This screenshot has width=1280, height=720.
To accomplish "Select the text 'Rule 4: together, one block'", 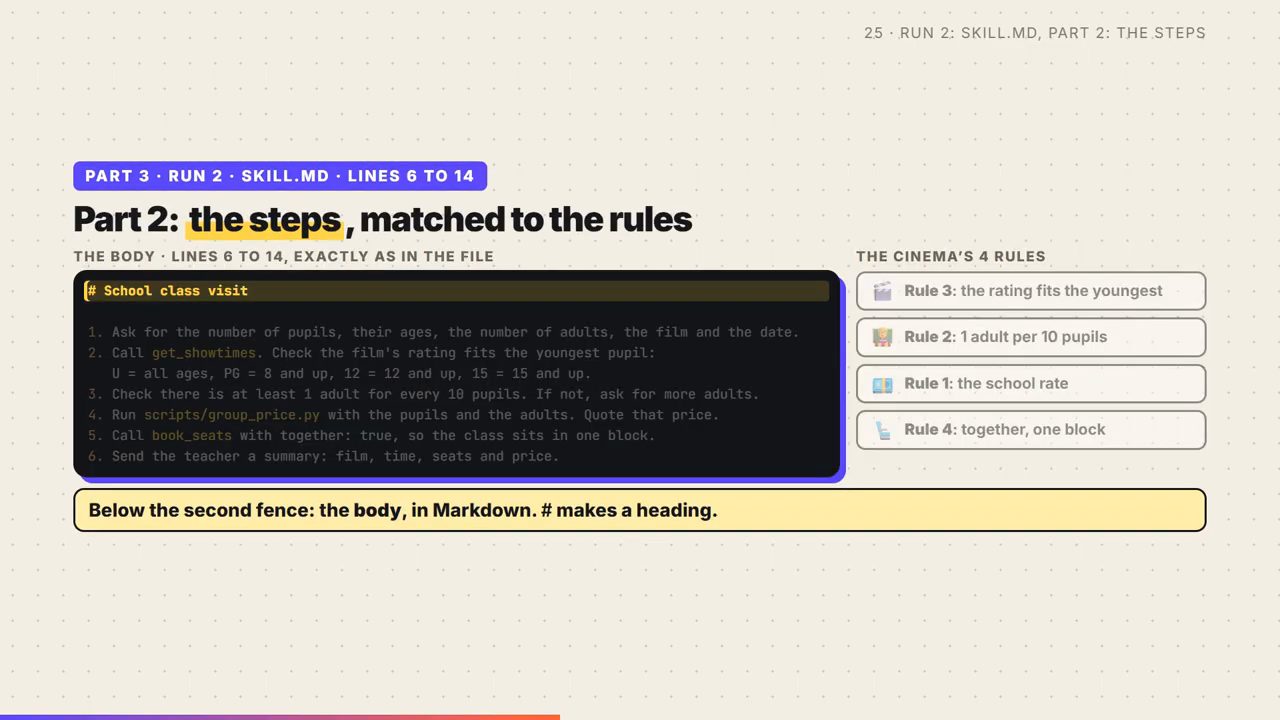I will click(x=1004, y=430).
